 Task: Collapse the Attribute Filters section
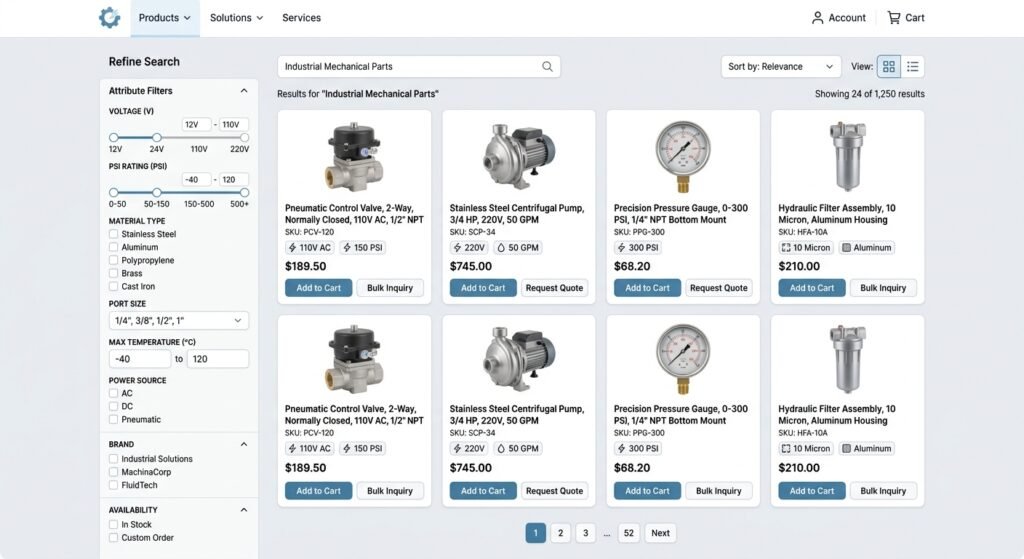(x=244, y=91)
